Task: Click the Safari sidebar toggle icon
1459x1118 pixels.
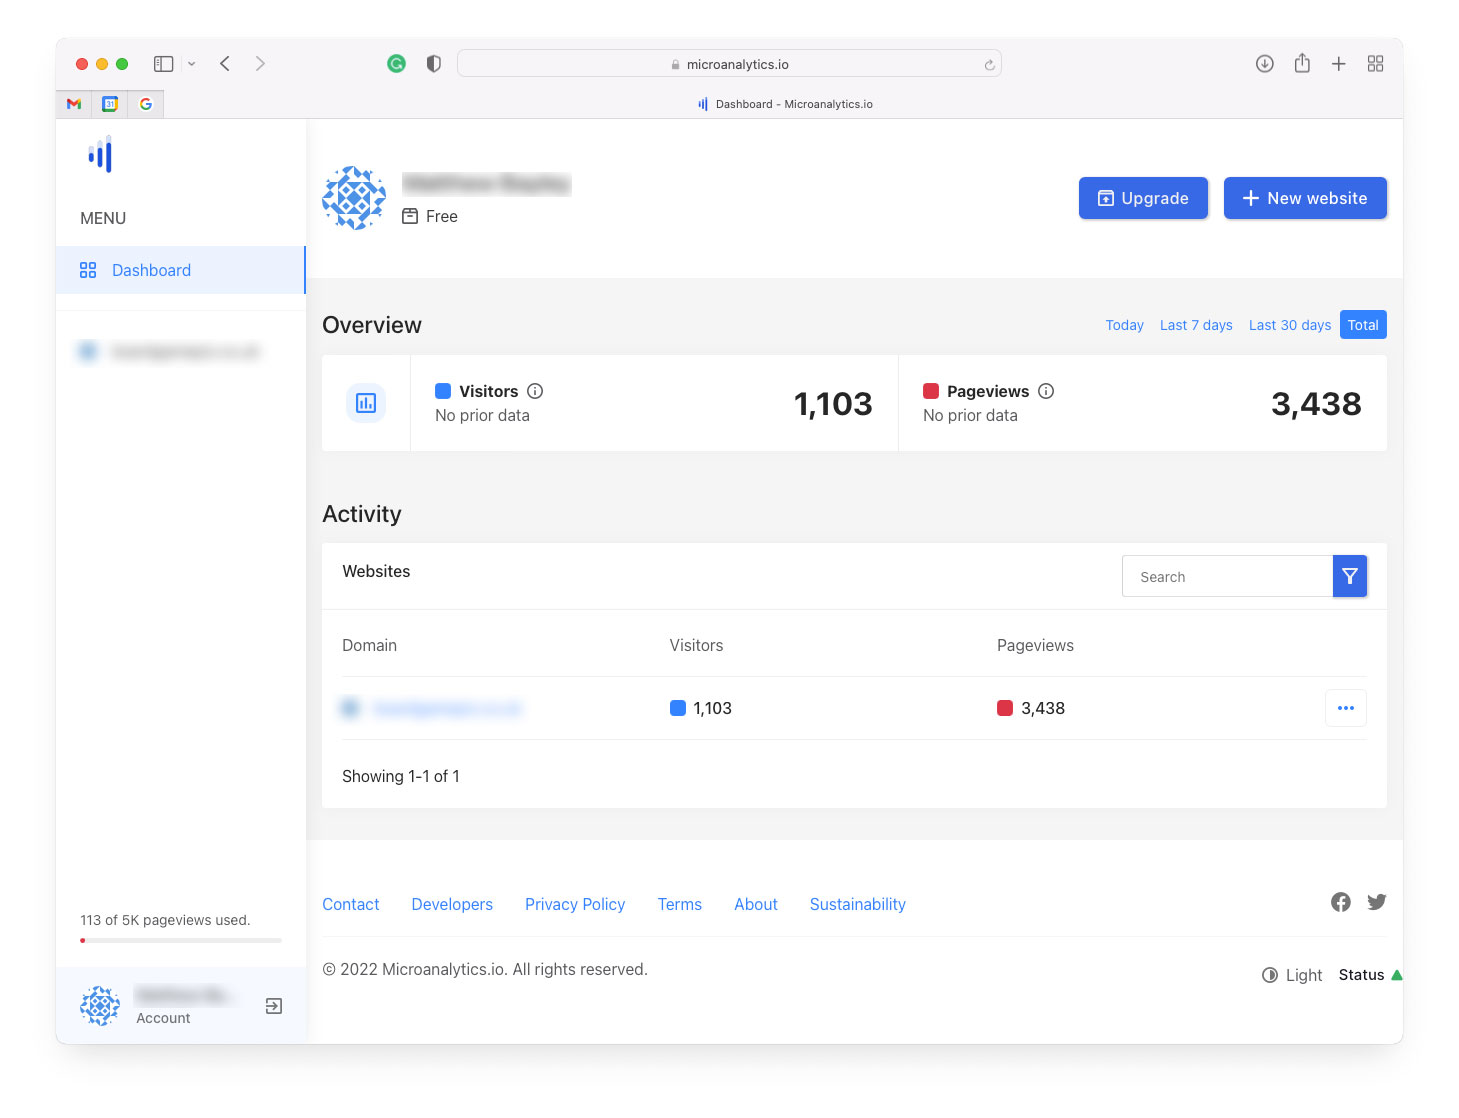Action: tap(163, 64)
